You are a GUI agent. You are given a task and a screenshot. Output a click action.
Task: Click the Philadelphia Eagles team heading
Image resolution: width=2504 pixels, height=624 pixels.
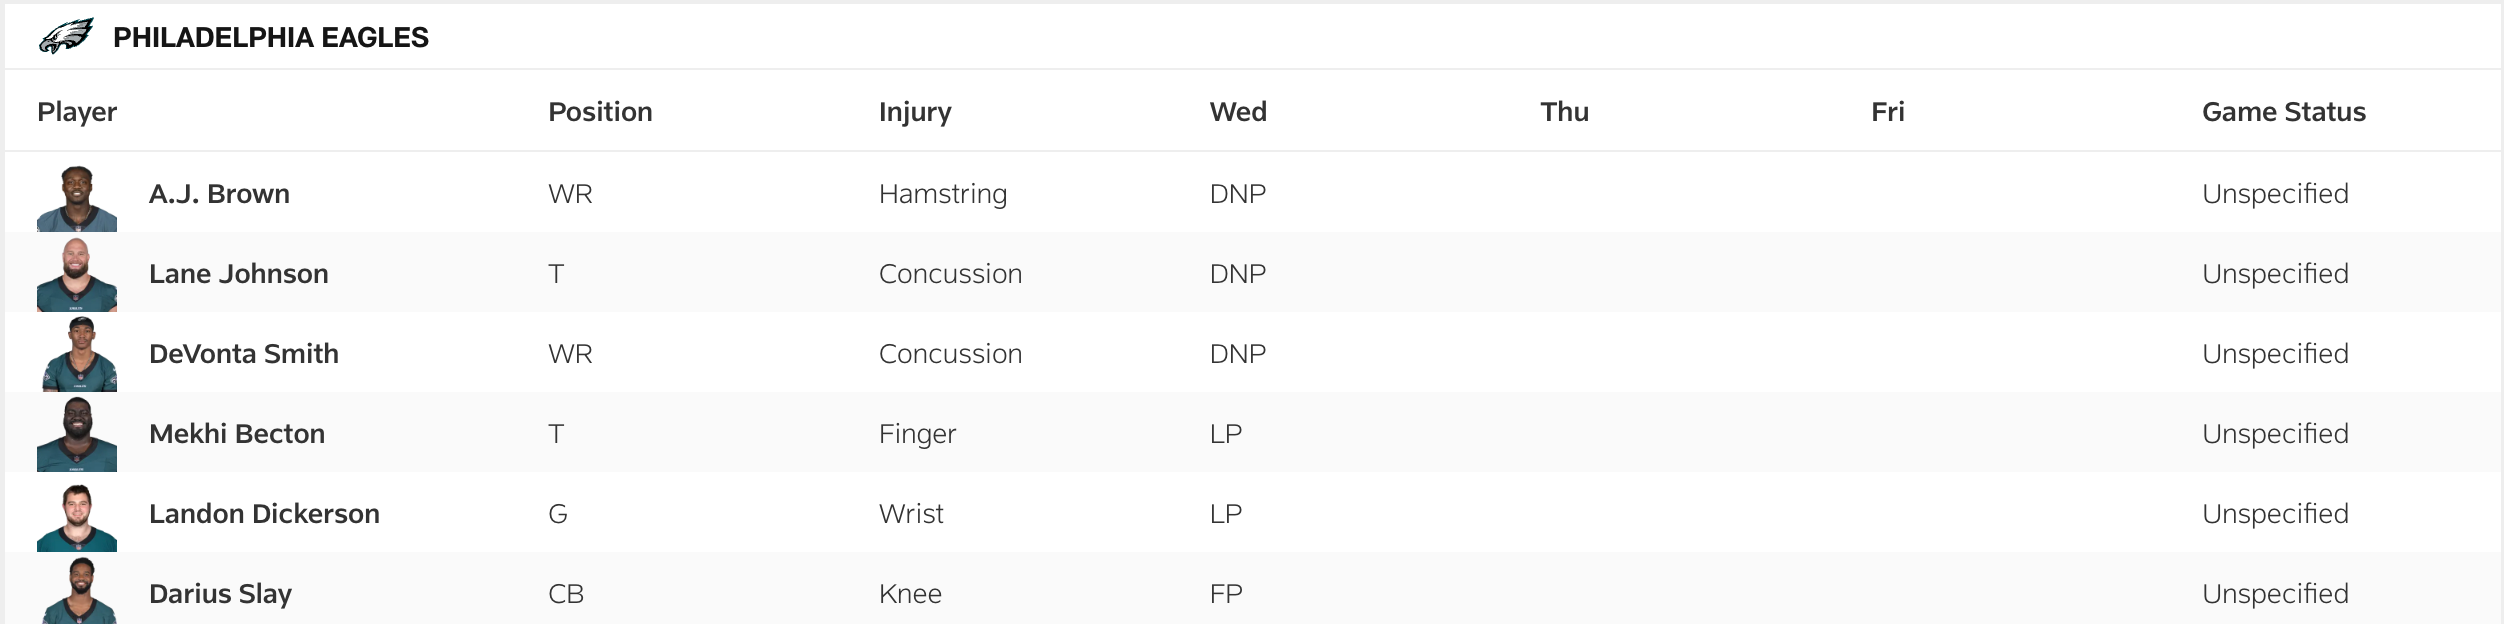270,38
